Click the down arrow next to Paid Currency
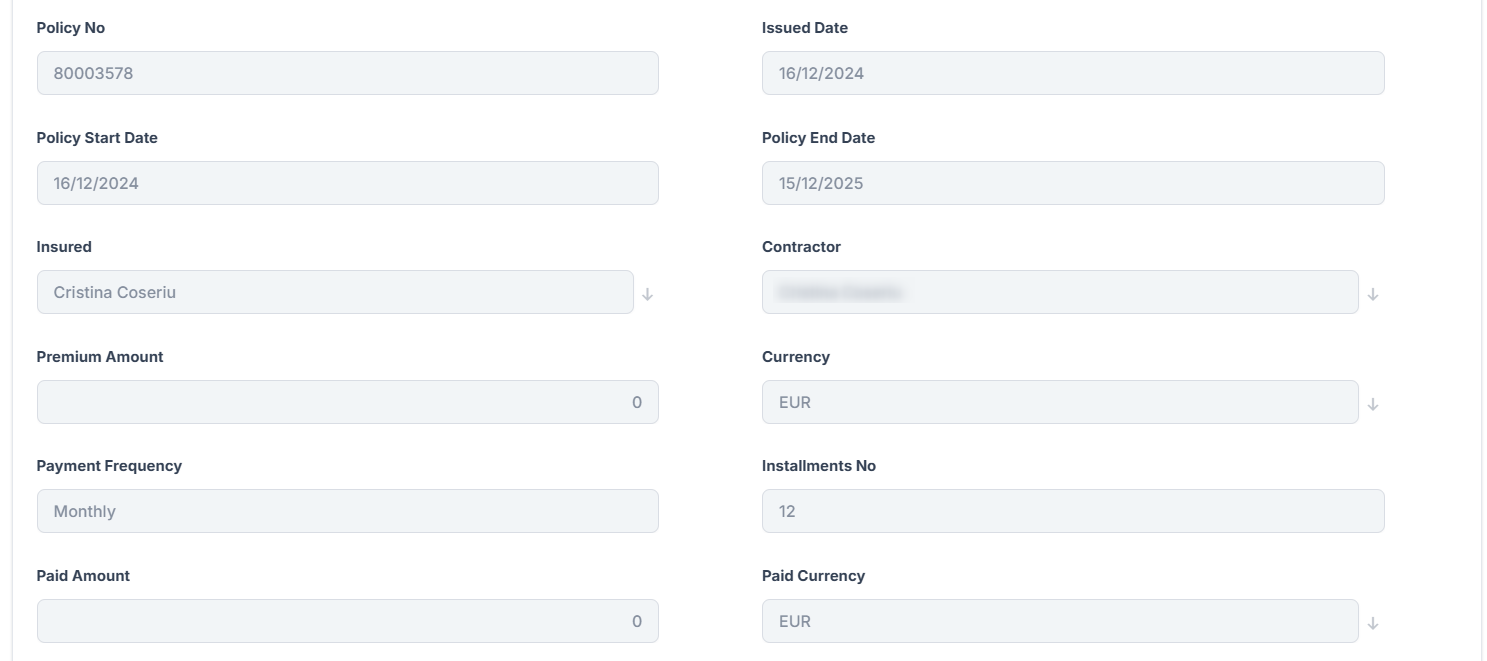This screenshot has height=661, width=1487. tap(1373, 623)
